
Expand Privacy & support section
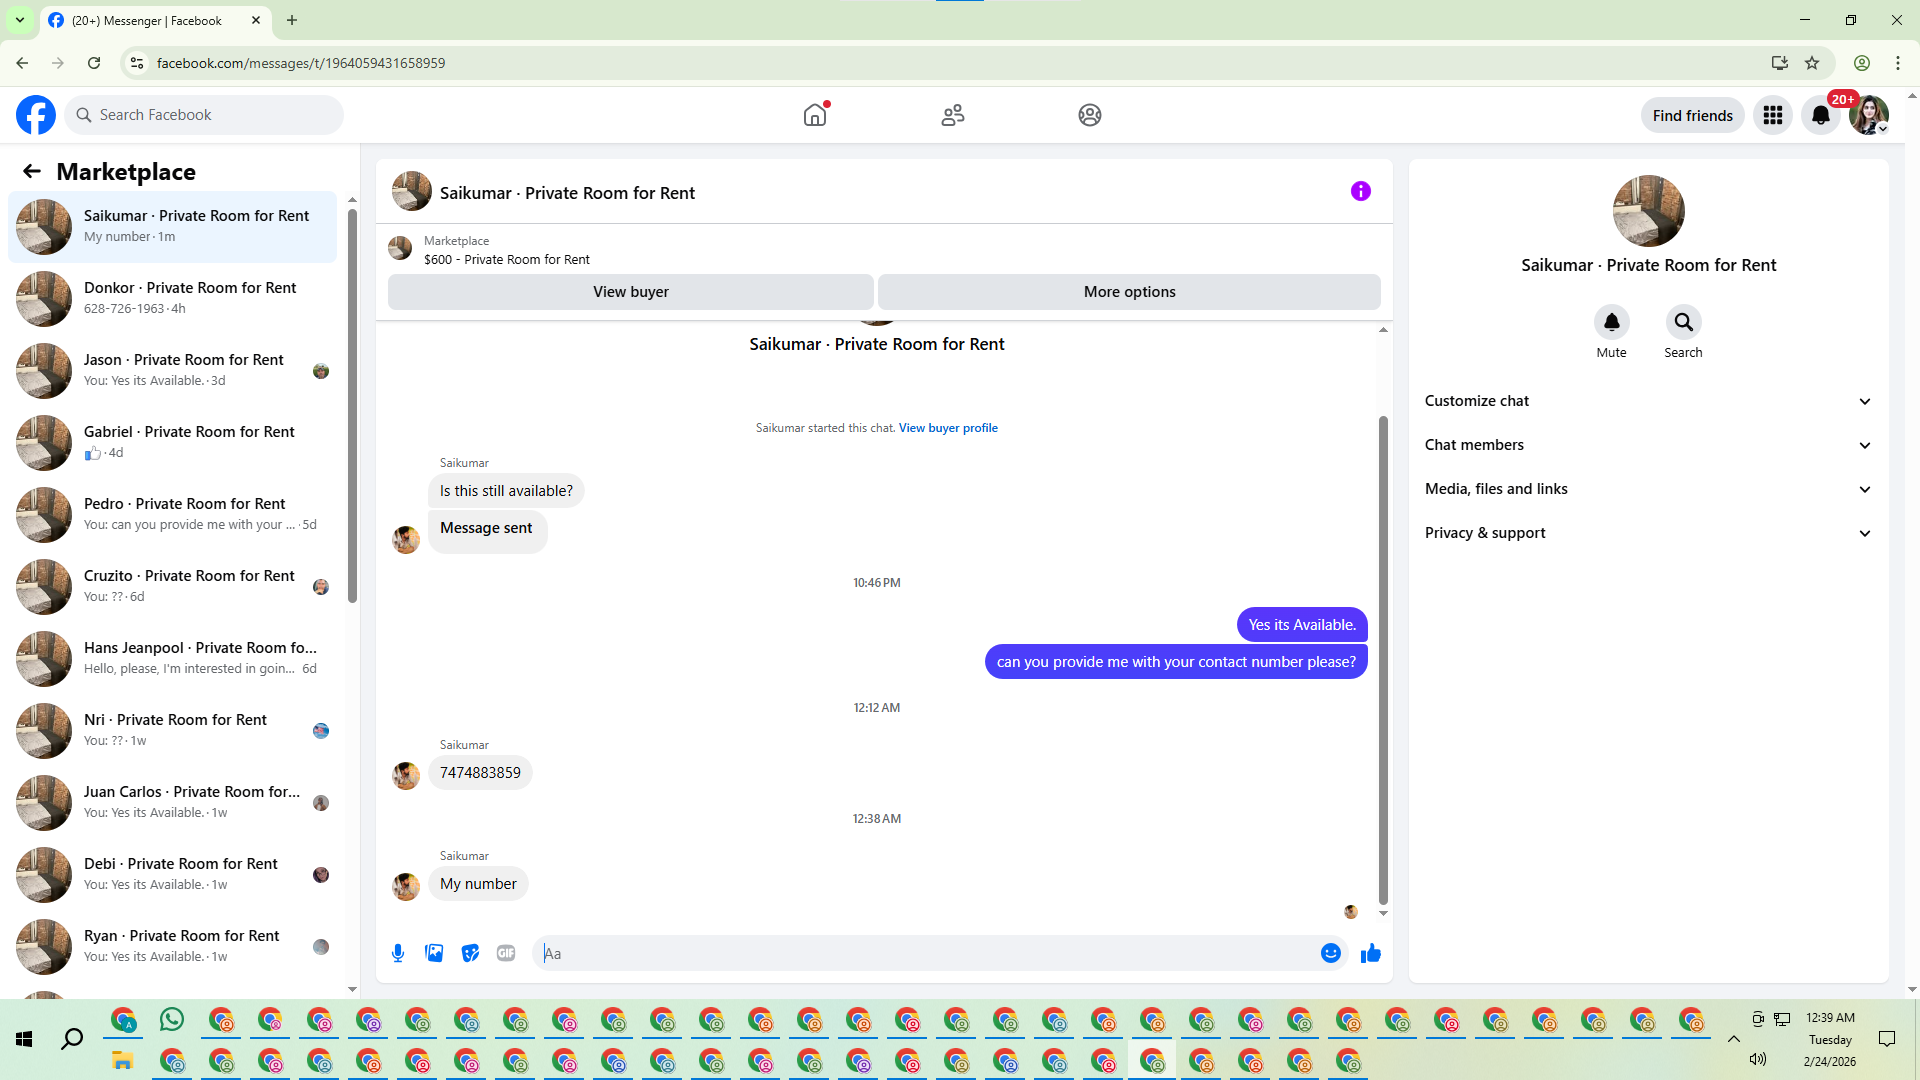(x=1647, y=533)
